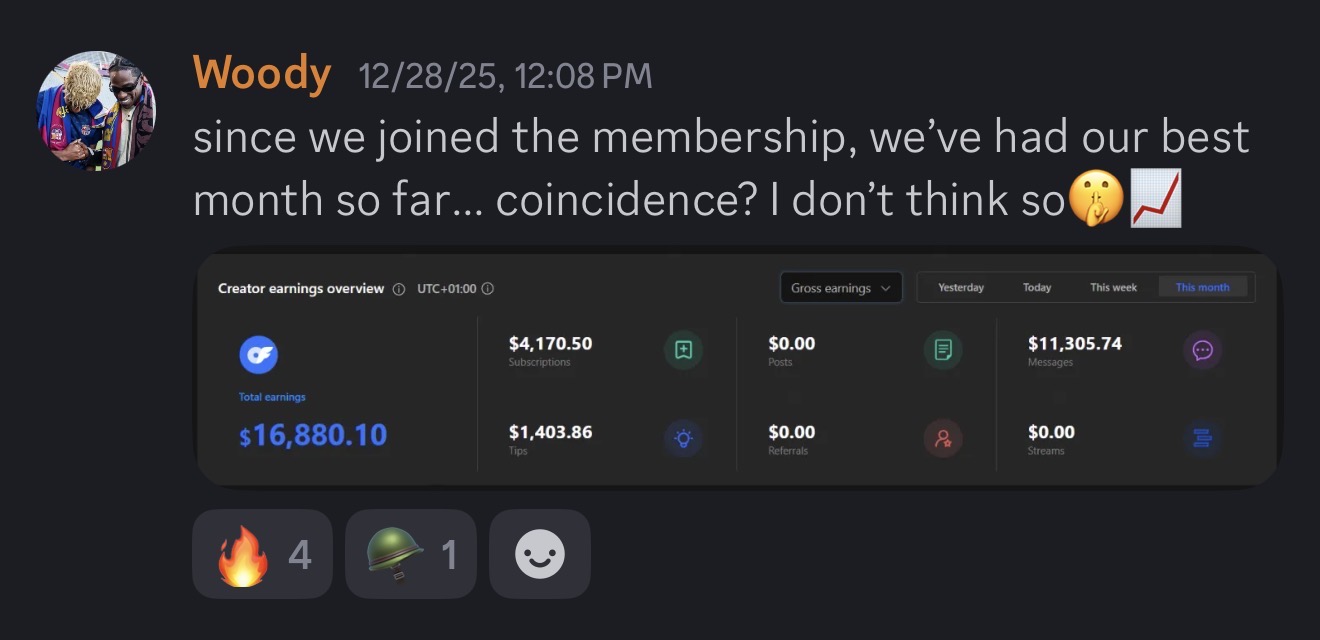This screenshot has height=640, width=1320.
Task: Switch to the Yesterday tab
Action: [961, 288]
